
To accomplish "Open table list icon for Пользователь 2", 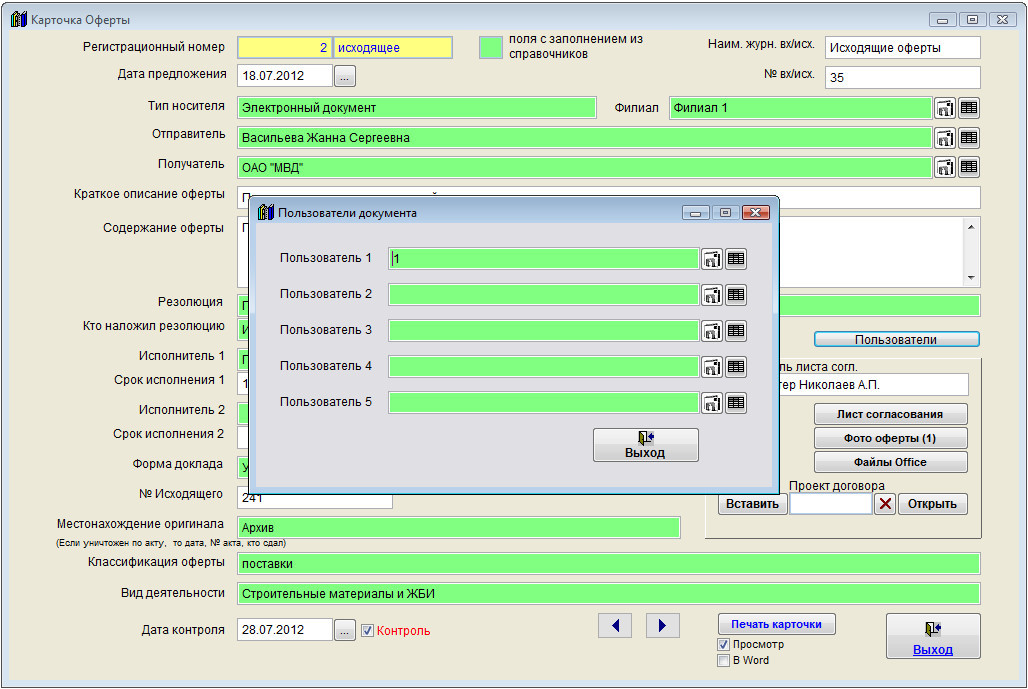I will pos(736,295).
